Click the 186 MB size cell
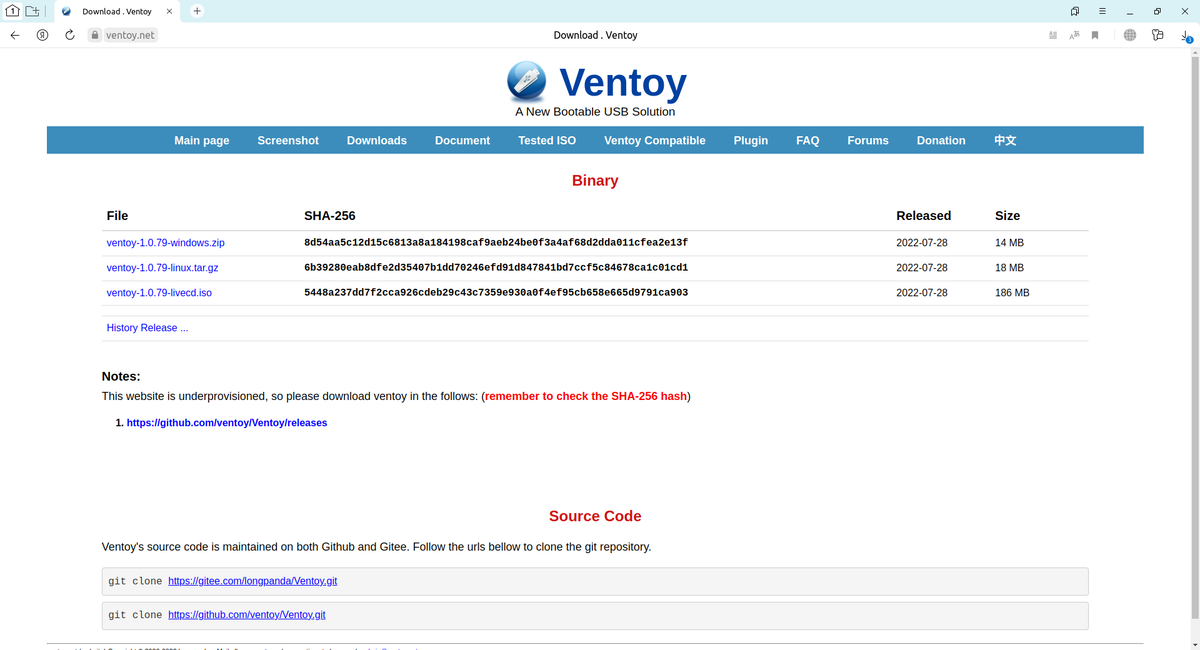The width and height of the screenshot is (1200, 650). (x=1012, y=293)
